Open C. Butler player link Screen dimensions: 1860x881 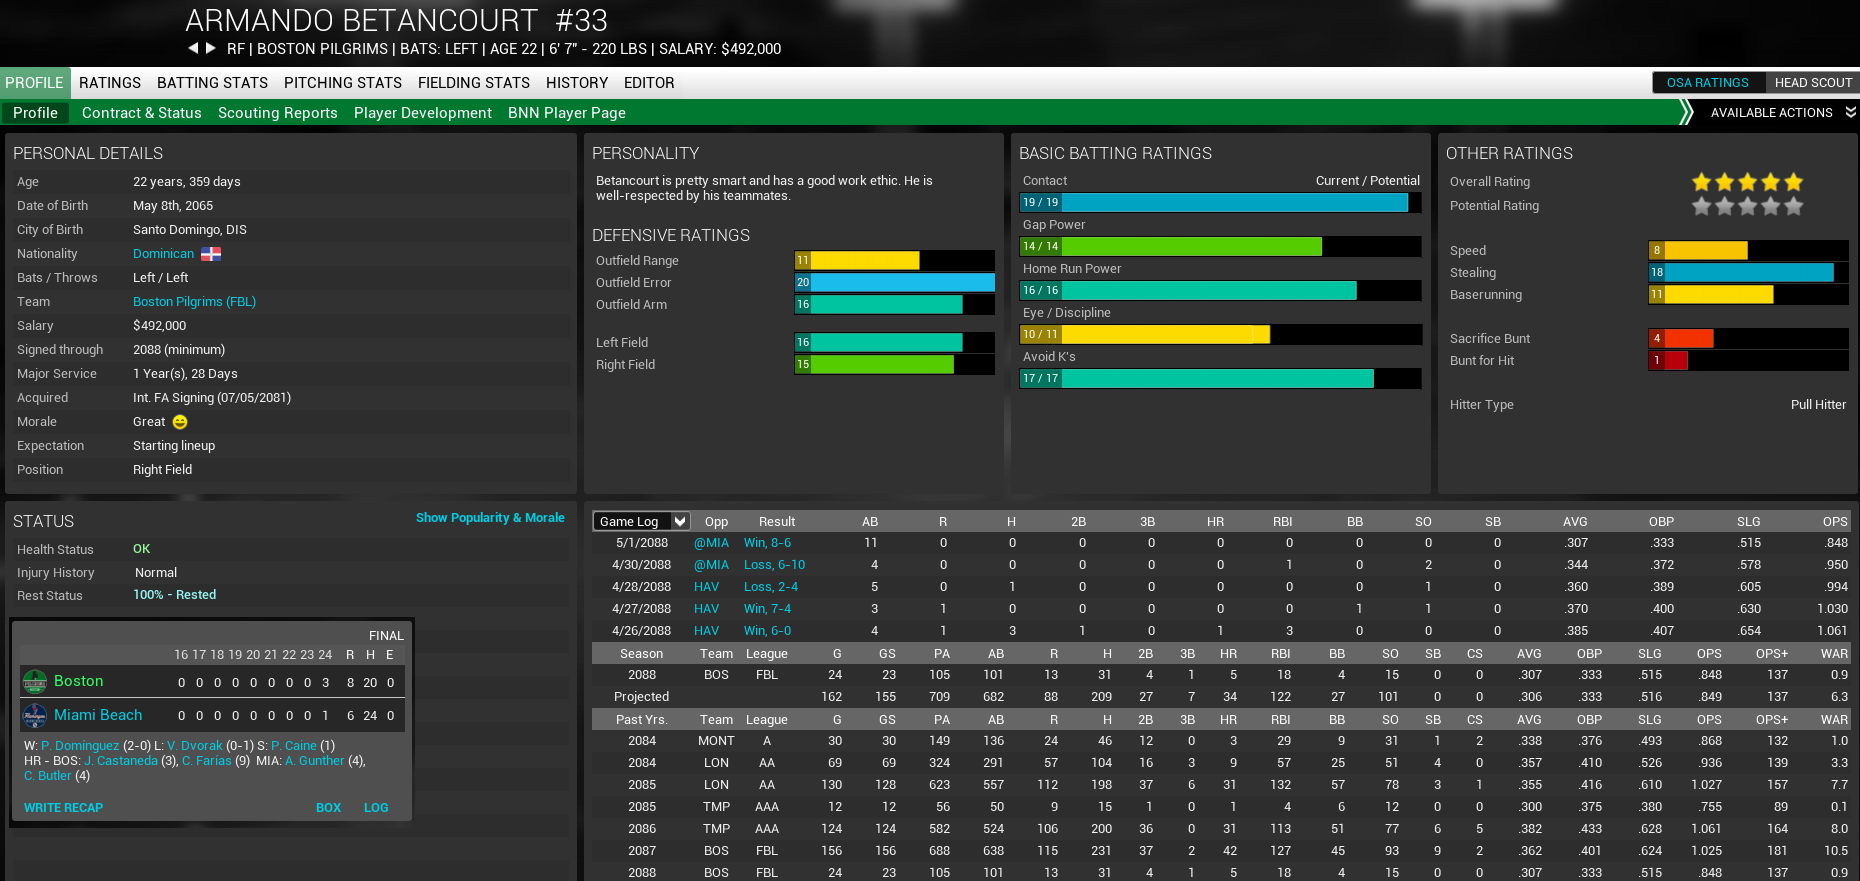(x=48, y=776)
